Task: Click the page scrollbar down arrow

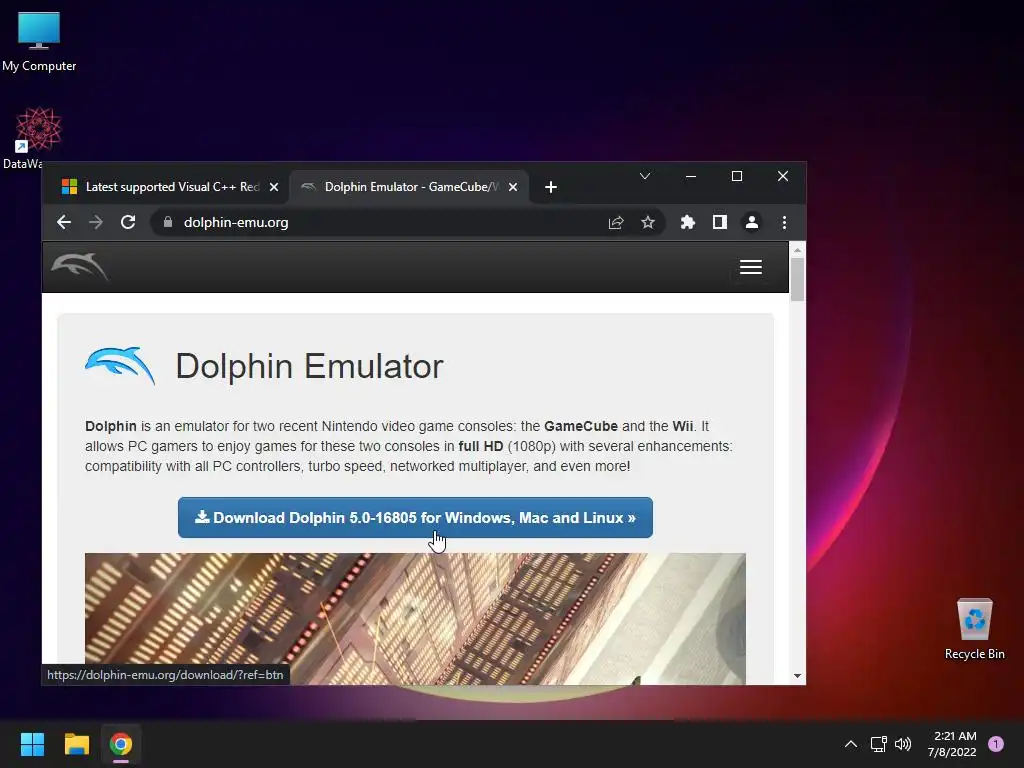Action: click(797, 676)
